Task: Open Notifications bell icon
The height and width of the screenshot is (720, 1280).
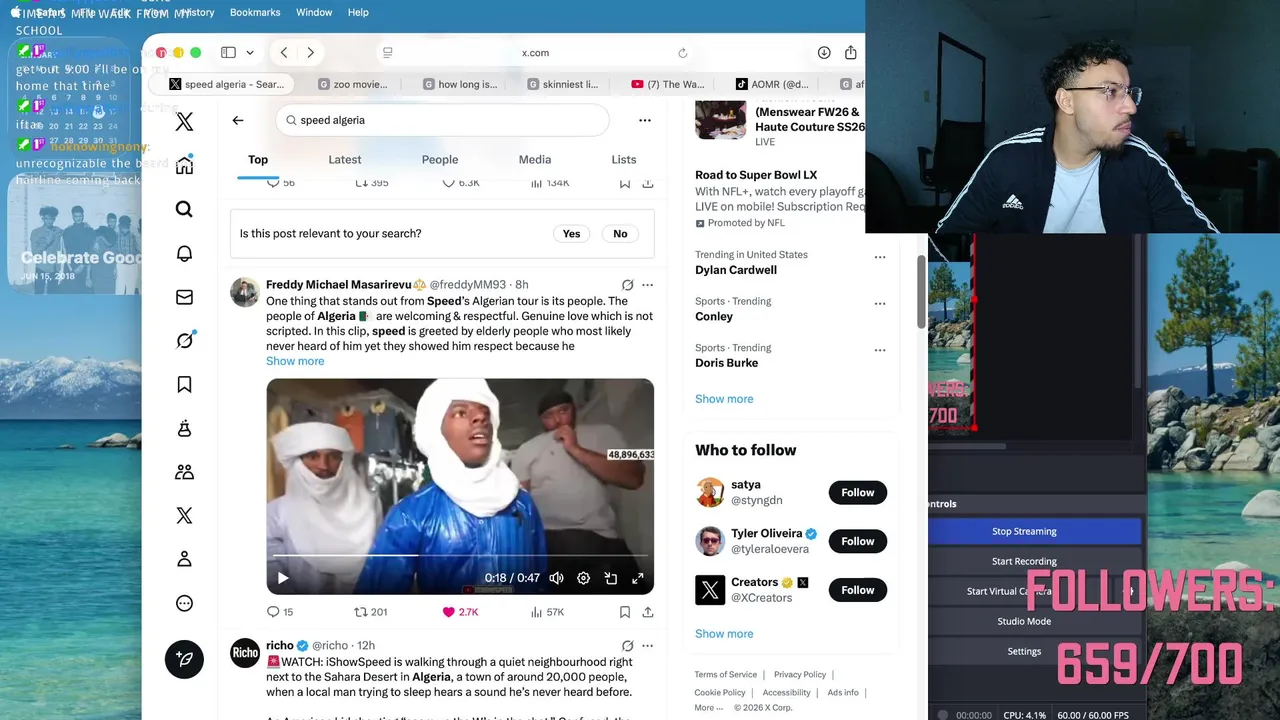Action: click(x=184, y=253)
